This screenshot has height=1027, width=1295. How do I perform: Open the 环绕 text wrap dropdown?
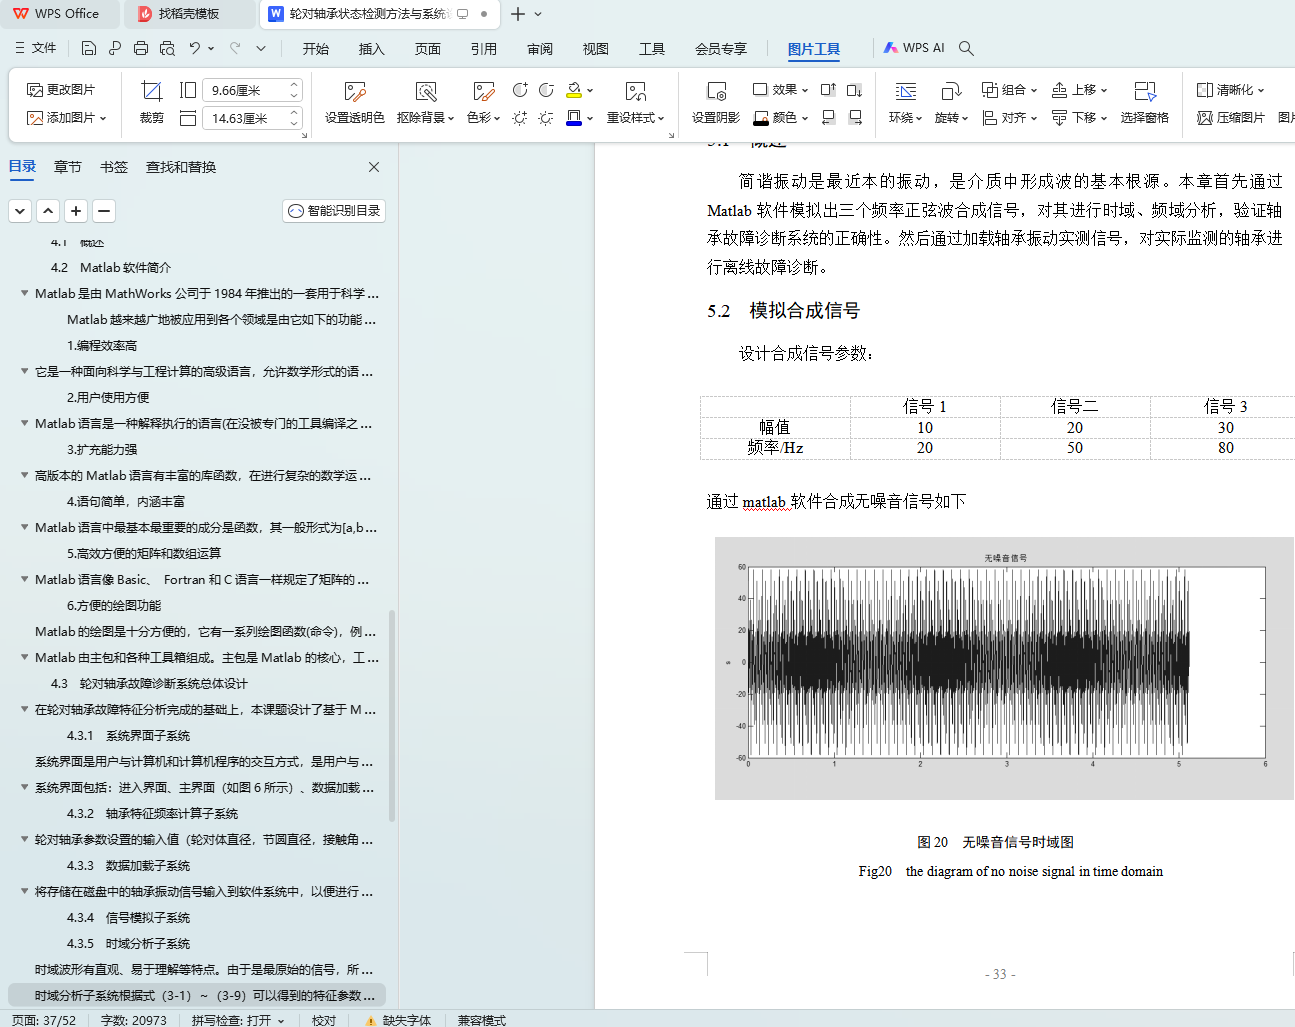[x=906, y=102]
